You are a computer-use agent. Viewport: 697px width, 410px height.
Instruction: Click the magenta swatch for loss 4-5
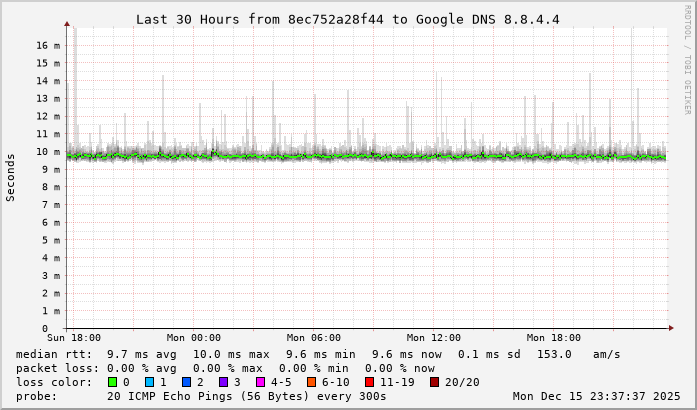[260, 382]
